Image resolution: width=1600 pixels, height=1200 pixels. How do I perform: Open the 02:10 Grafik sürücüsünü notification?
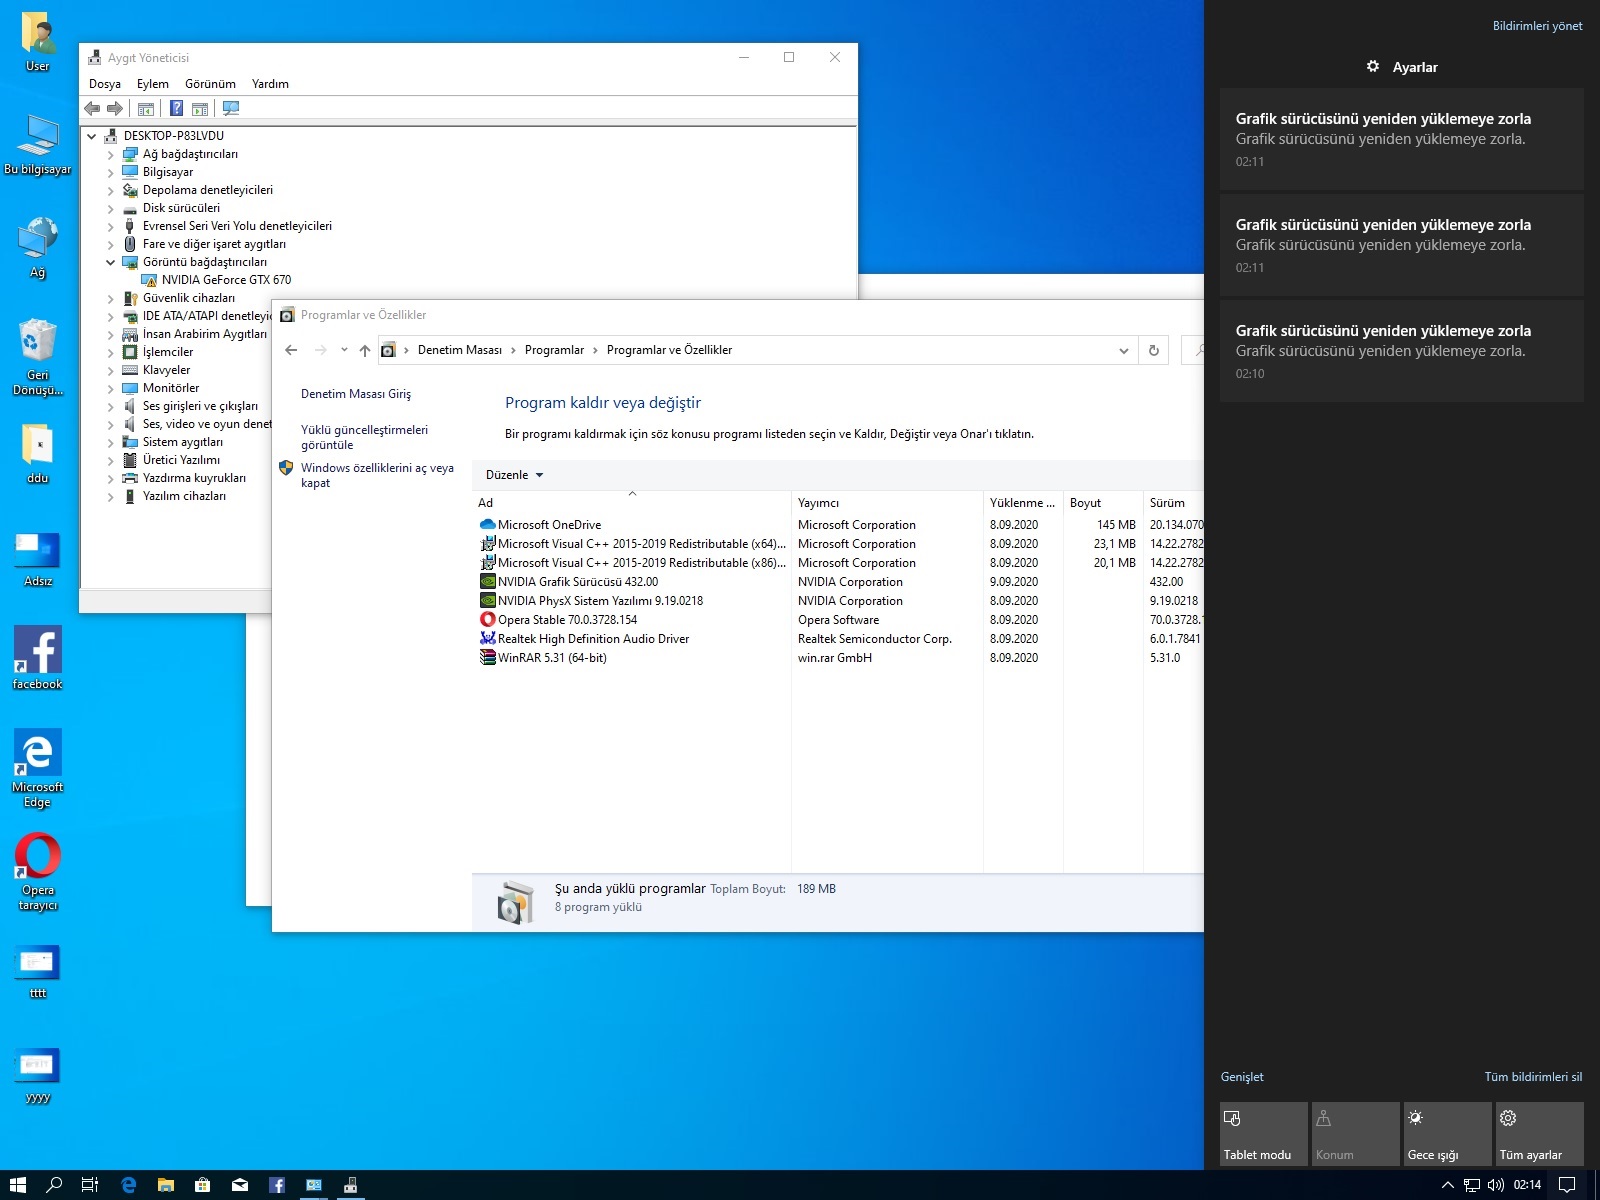click(x=1402, y=351)
